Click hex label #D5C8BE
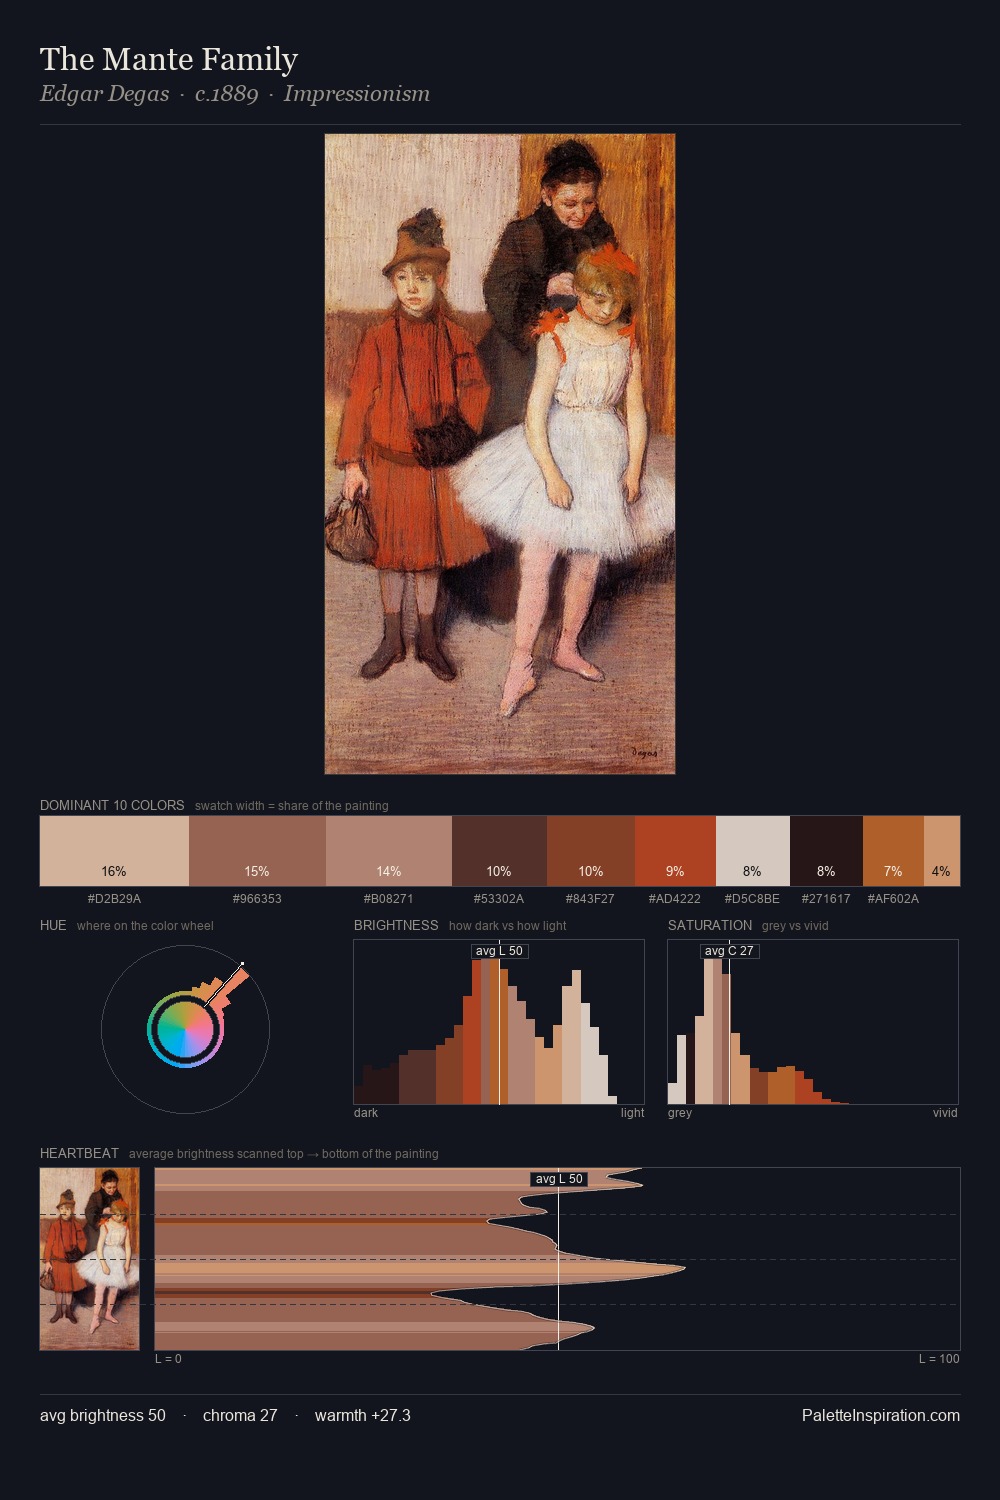The width and height of the screenshot is (1000, 1500). click(752, 899)
